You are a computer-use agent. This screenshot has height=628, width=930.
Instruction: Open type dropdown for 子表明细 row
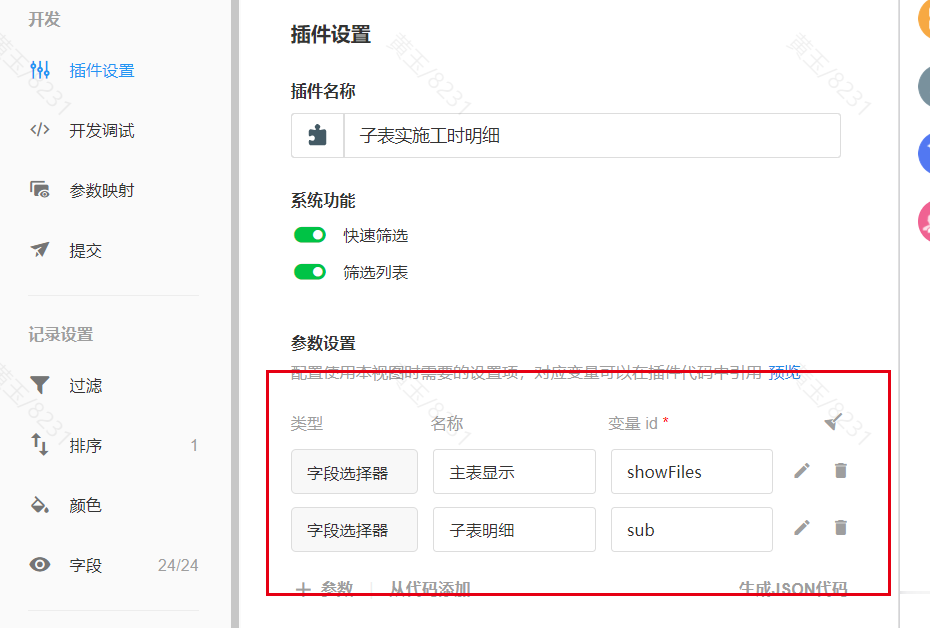tap(354, 529)
